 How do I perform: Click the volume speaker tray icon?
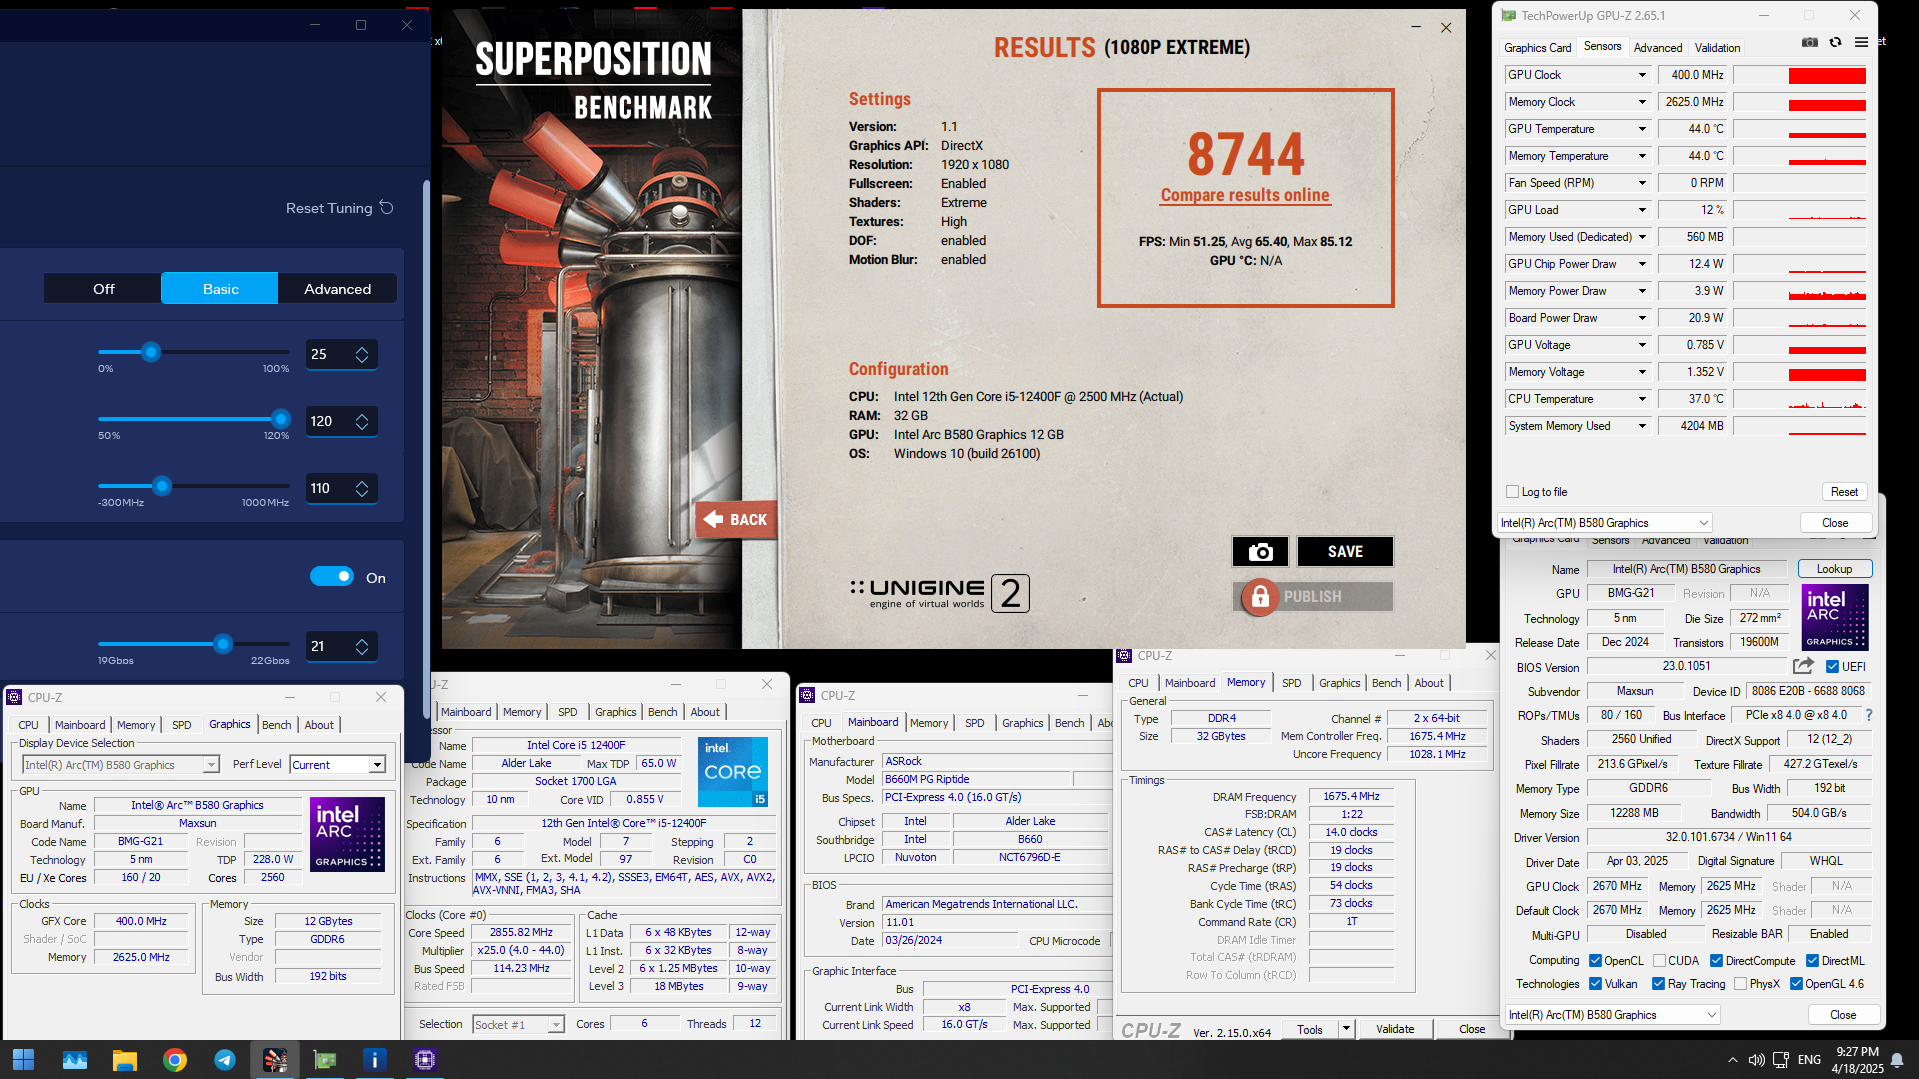tap(1756, 1060)
